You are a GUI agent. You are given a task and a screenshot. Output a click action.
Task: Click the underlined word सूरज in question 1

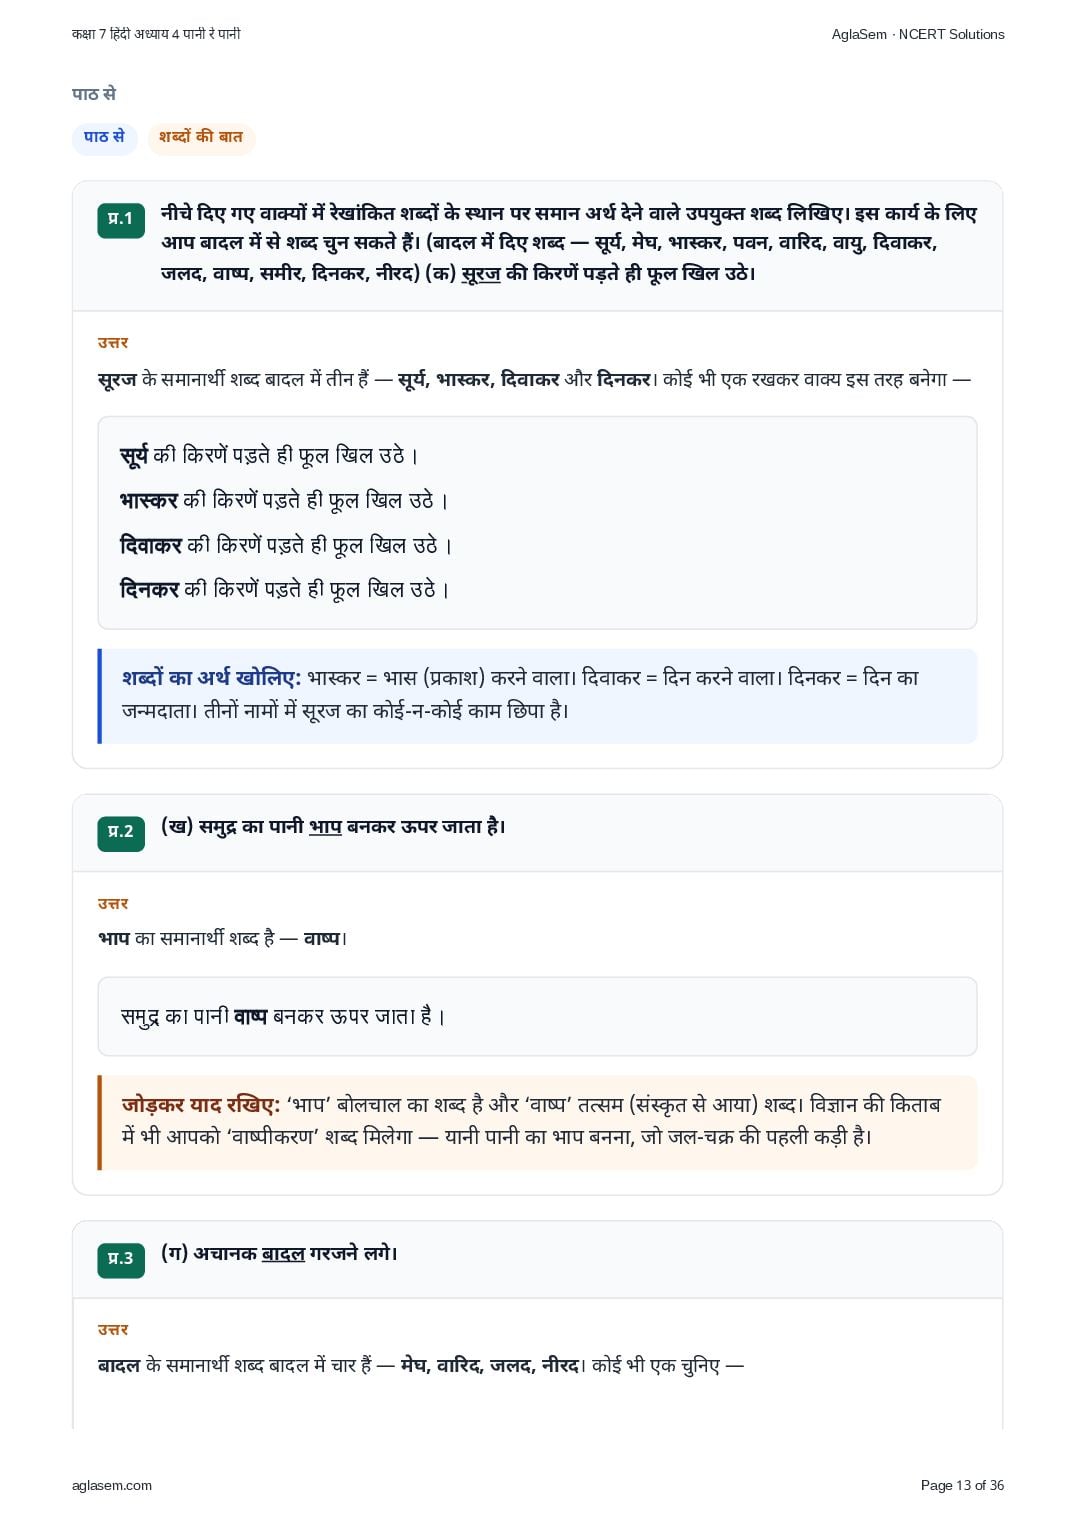[x=481, y=273]
